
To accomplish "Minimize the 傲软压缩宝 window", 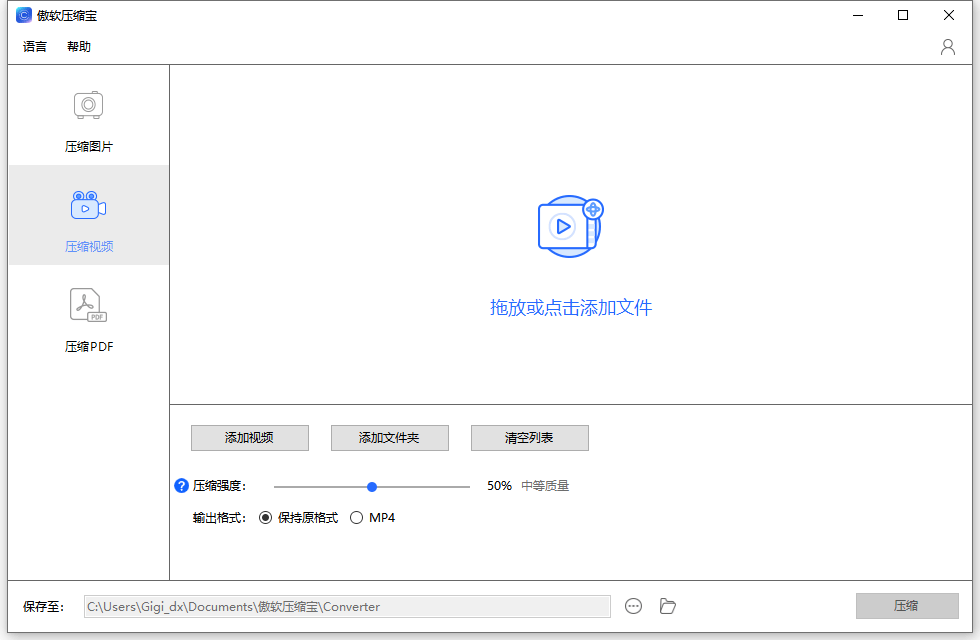I will [x=858, y=15].
